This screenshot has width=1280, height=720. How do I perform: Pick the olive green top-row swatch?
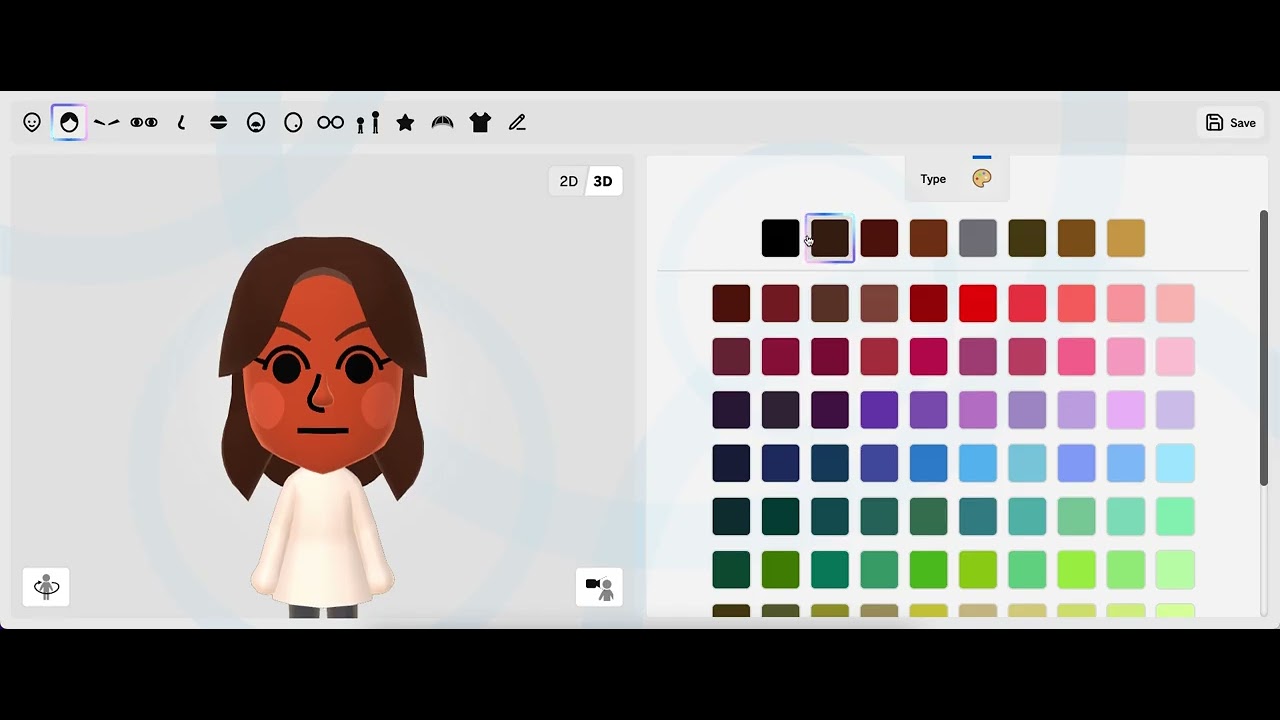point(1027,238)
